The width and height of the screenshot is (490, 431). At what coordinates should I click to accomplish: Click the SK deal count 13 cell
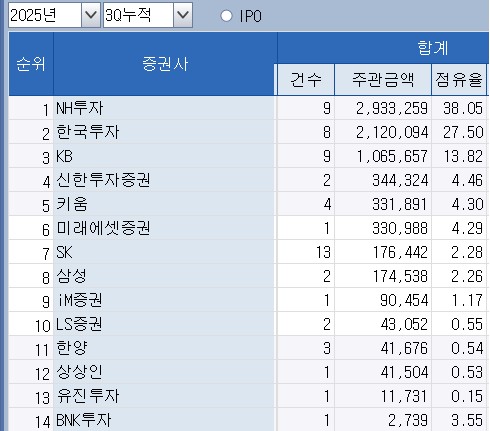tap(306, 252)
